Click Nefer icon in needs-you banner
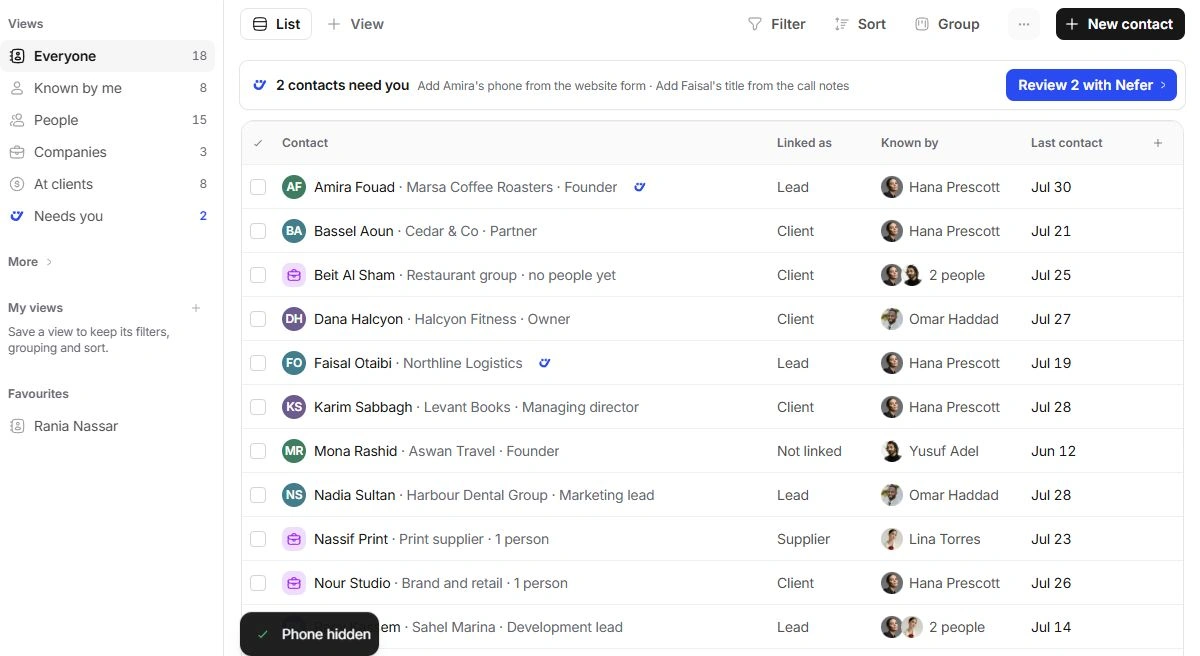Screen dimensions: 1200x656 pyautogui.click(x=260, y=85)
